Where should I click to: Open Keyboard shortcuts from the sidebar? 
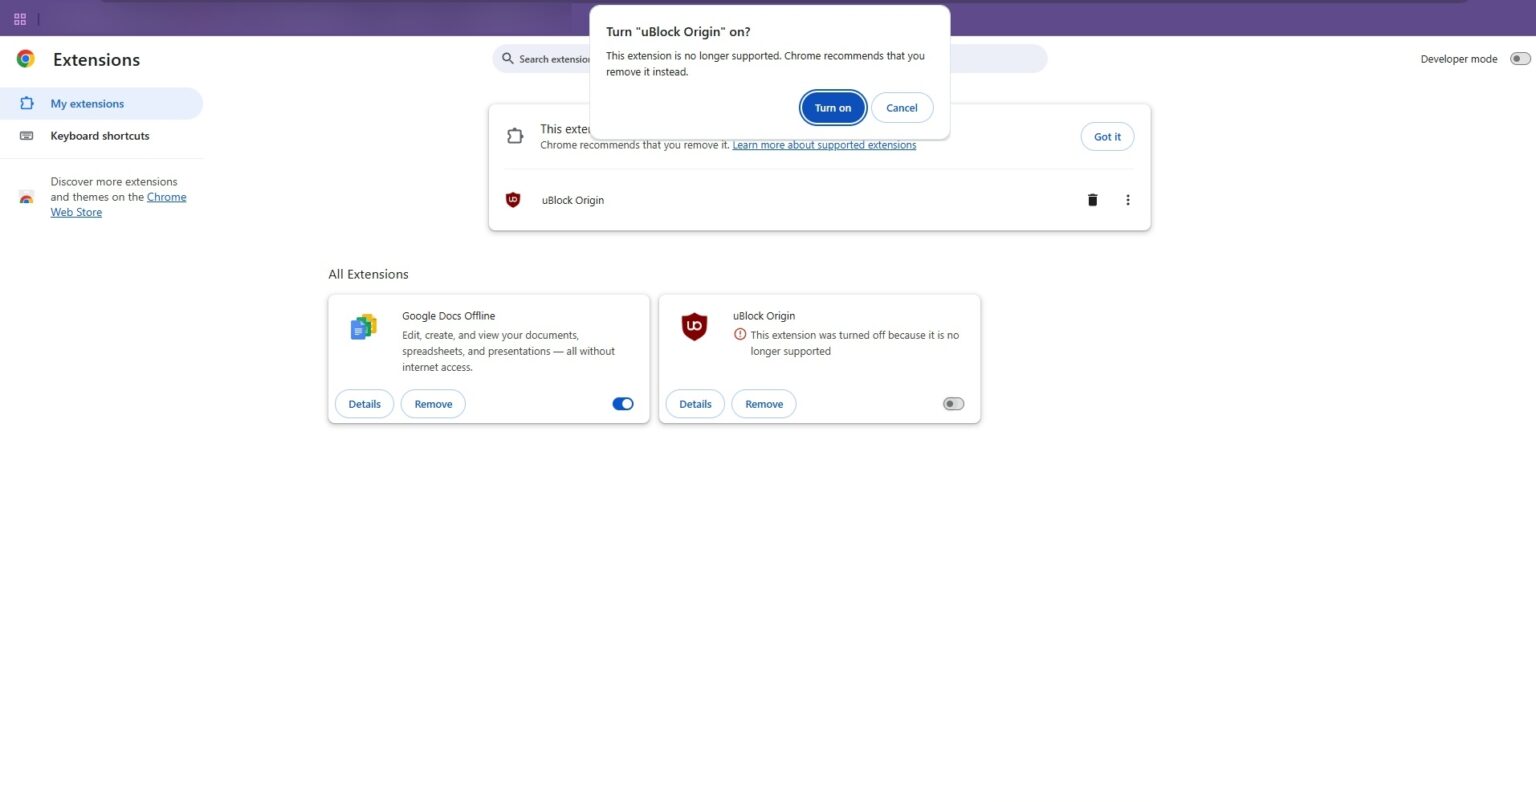pyautogui.click(x=99, y=135)
